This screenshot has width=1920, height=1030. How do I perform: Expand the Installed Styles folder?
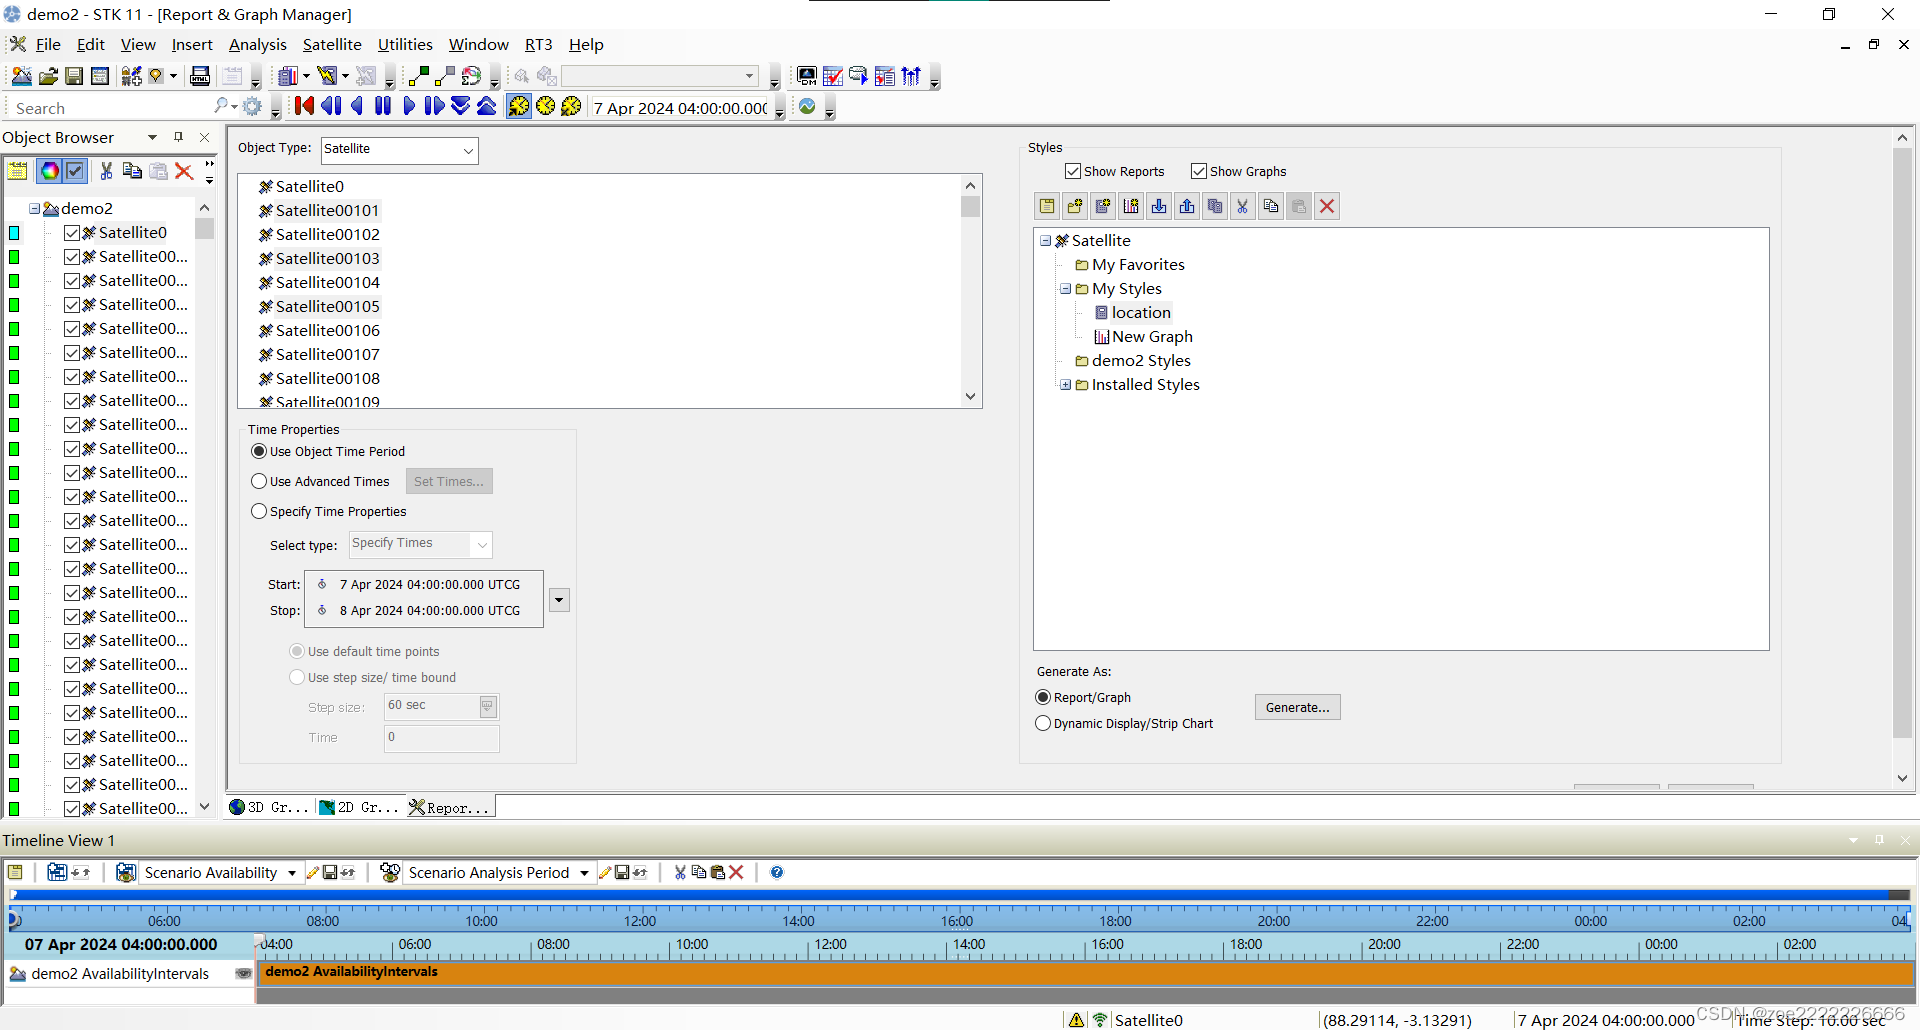(x=1066, y=384)
